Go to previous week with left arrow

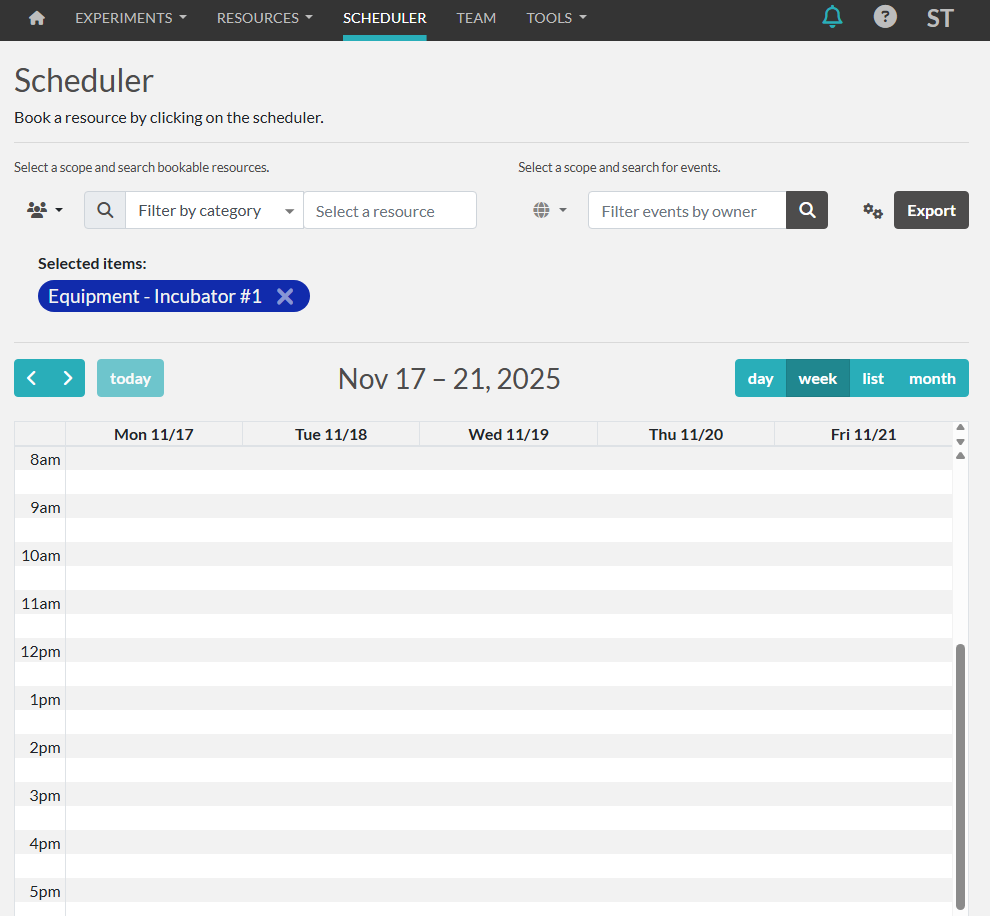32,378
